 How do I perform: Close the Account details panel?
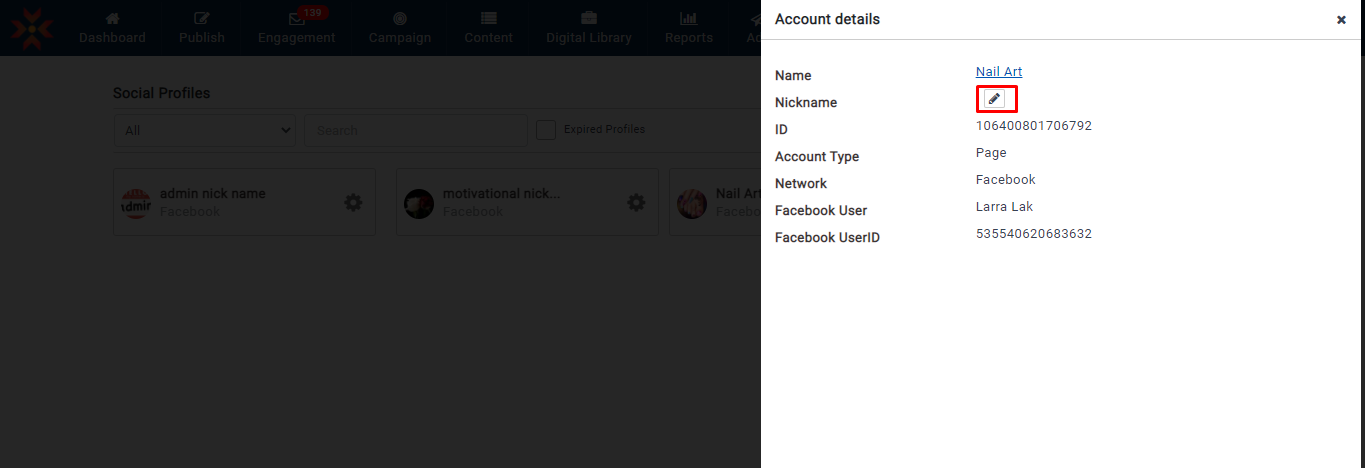pos(1341,20)
